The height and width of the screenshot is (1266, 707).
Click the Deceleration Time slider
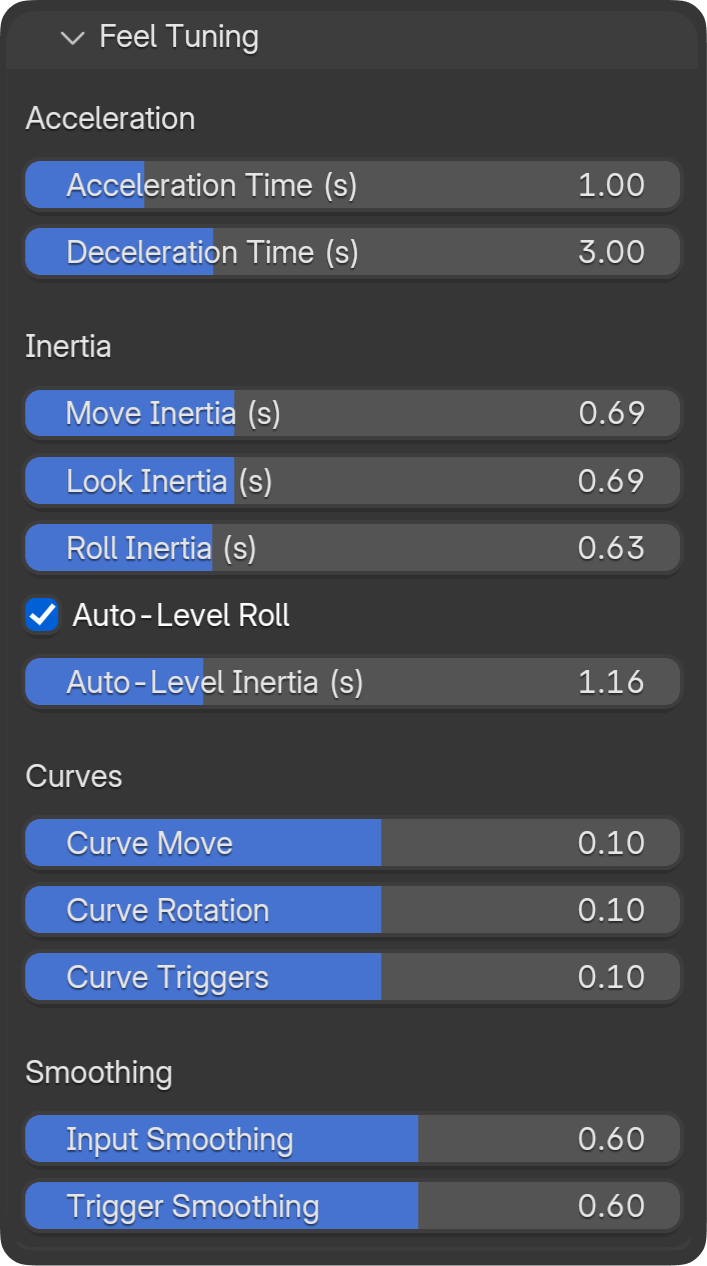pyautogui.click(x=353, y=252)
